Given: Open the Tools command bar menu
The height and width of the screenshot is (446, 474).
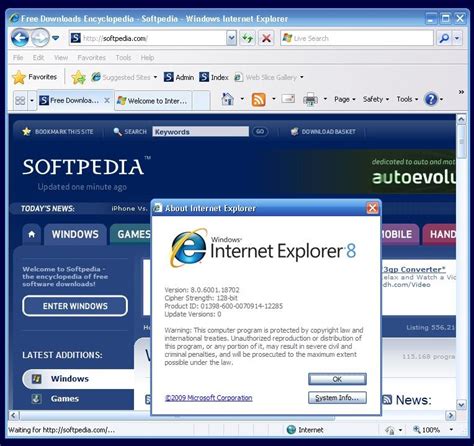Looking at the screenshot, I should (407, 99).
